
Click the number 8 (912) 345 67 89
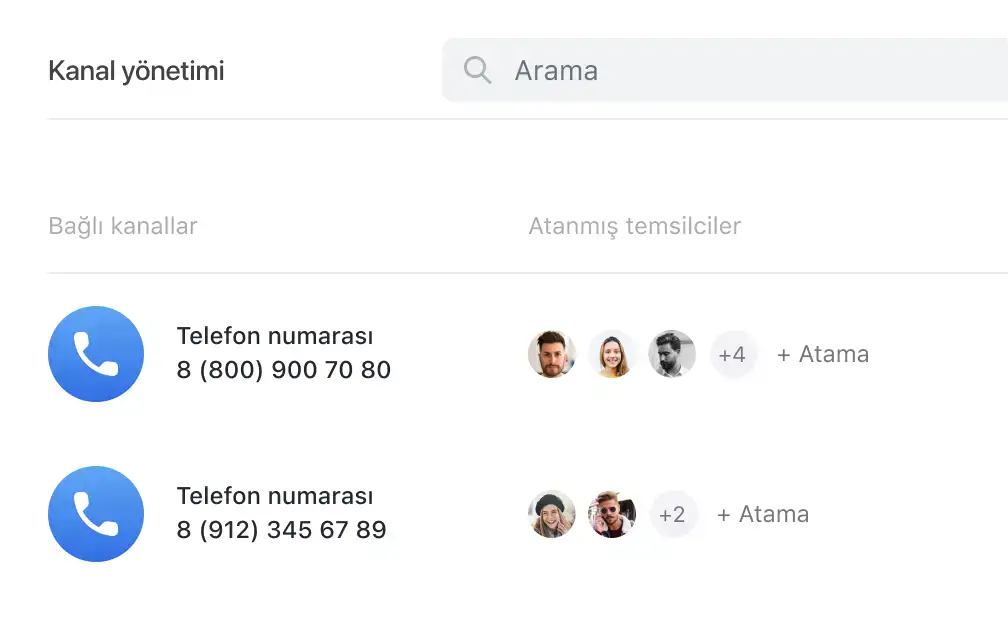click(x=282, y=530)
